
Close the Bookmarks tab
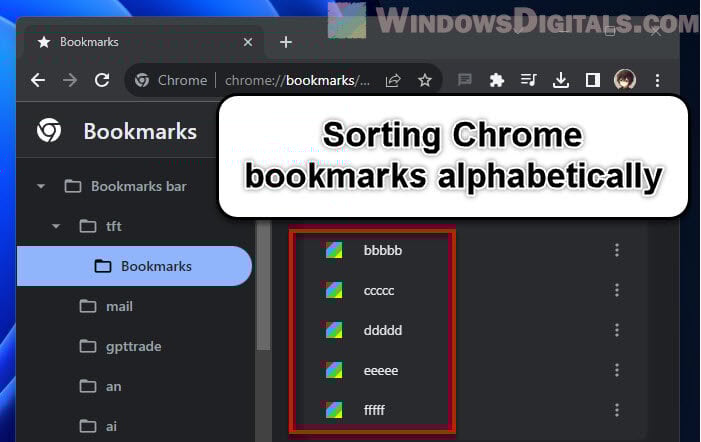pyautogui.click(x=248, y=42)
